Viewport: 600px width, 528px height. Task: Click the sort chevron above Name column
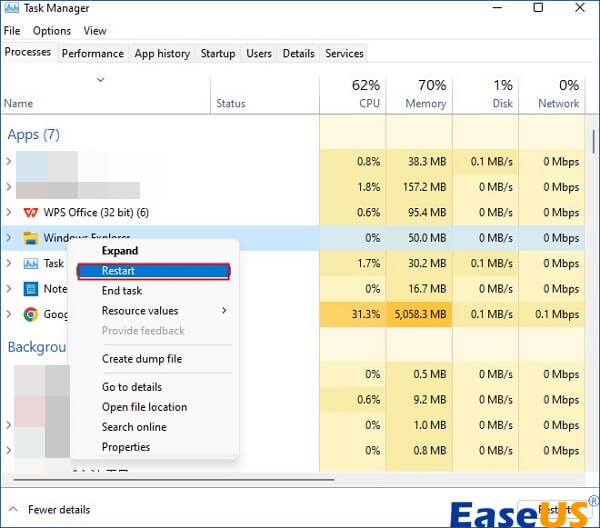(100, 80)
